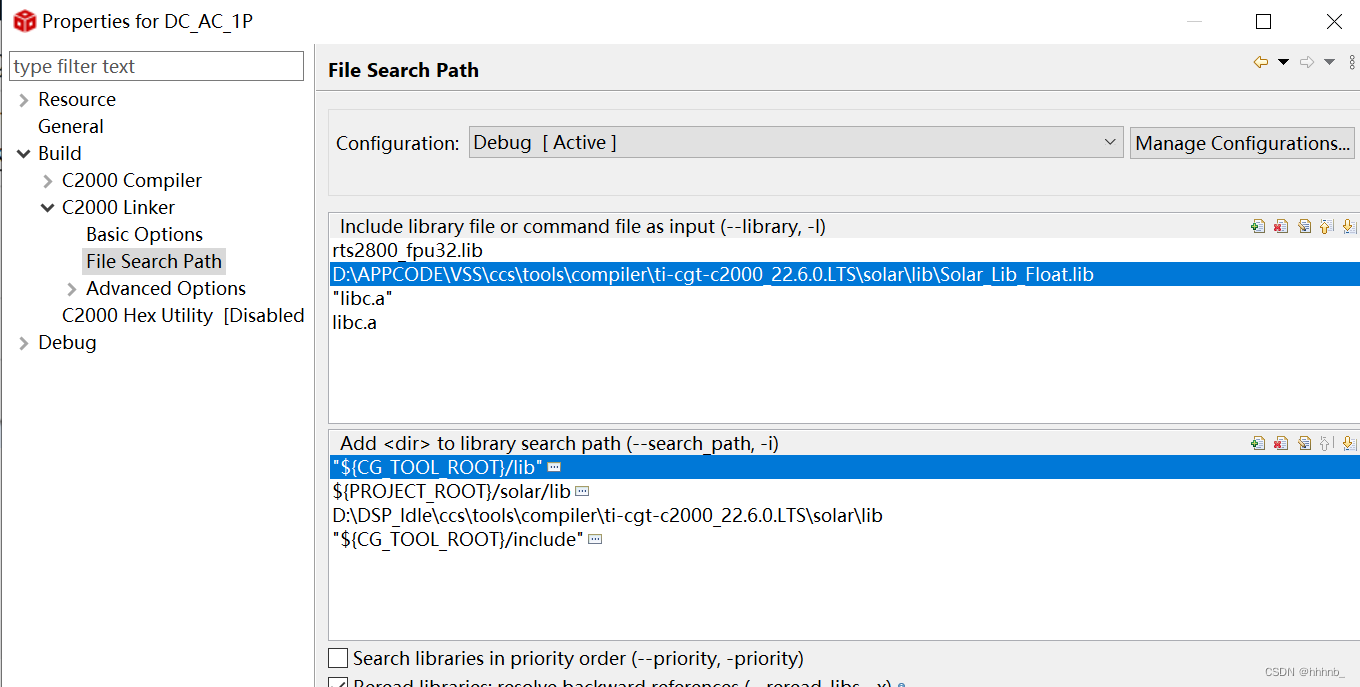1360x687 pixels.
Task: Navigate back using the yellow back arrow
Action: click(x=1261, y=61)
